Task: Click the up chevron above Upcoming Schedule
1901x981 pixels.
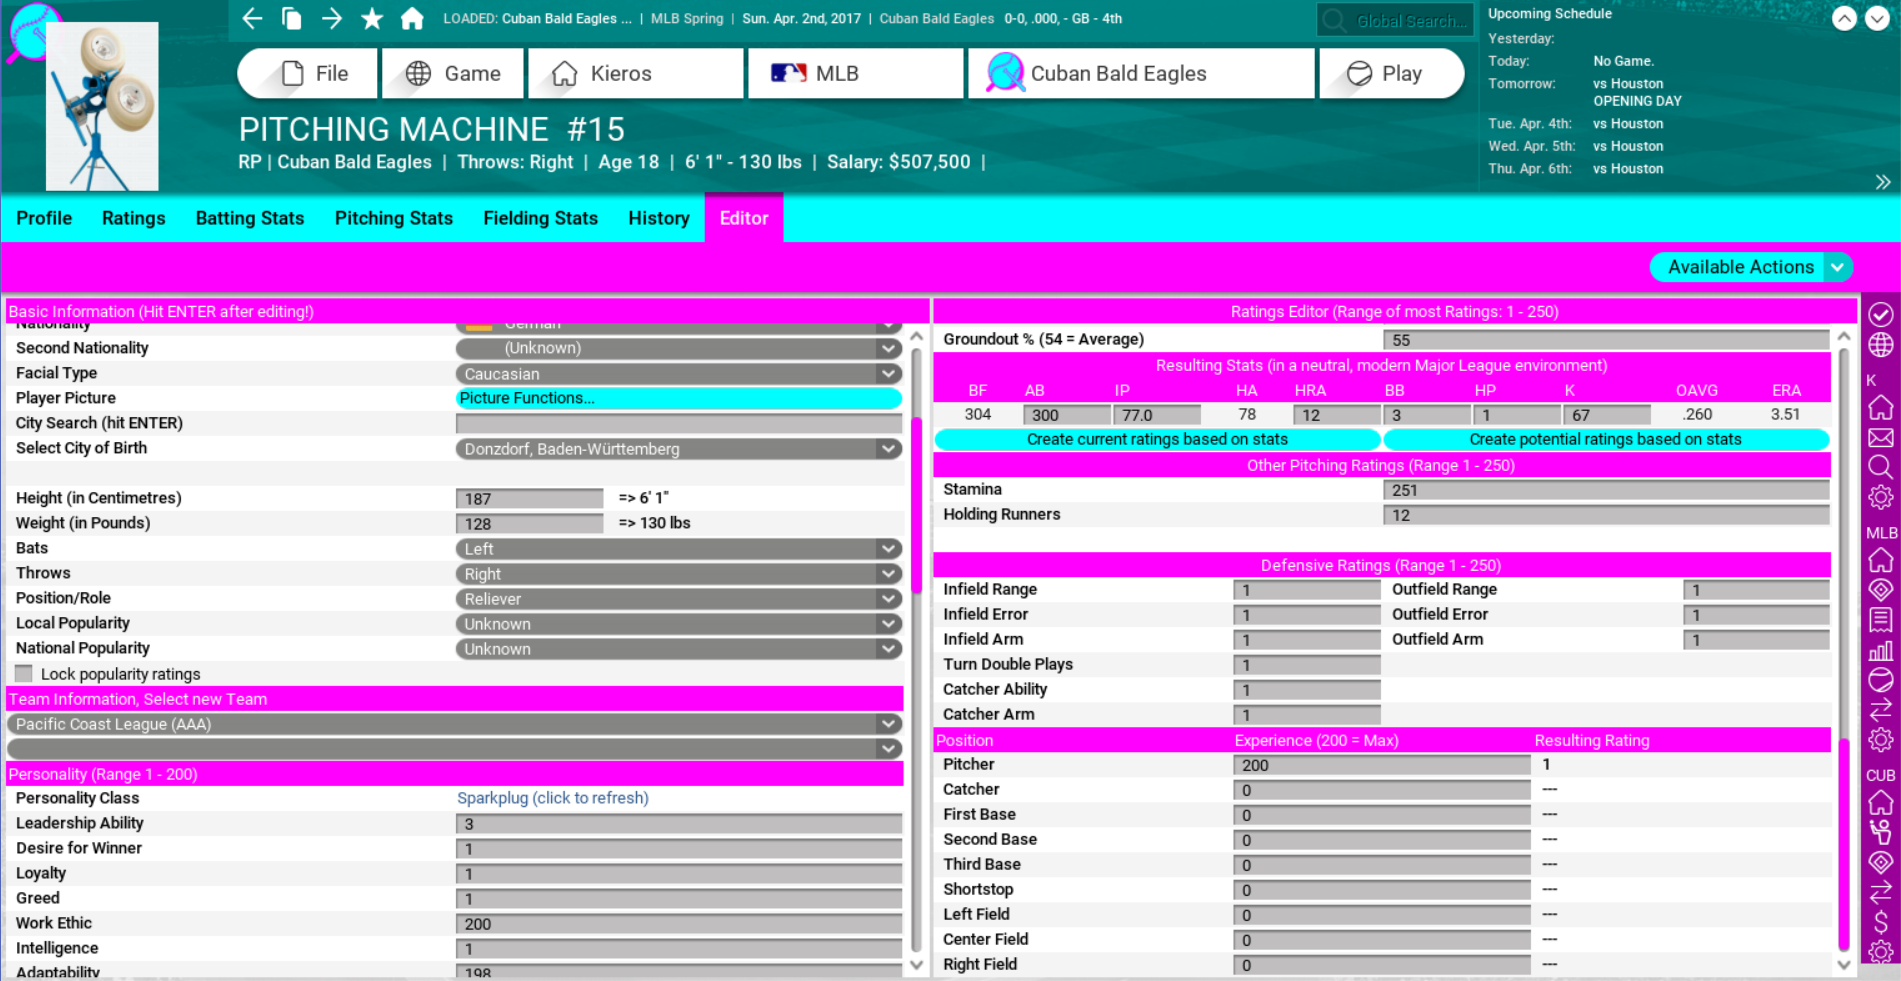Action: 1844,18
